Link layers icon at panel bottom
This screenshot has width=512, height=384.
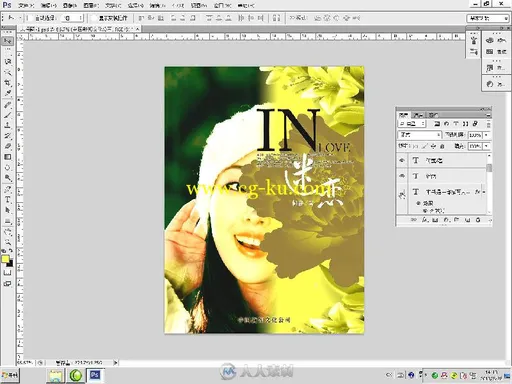414,220
